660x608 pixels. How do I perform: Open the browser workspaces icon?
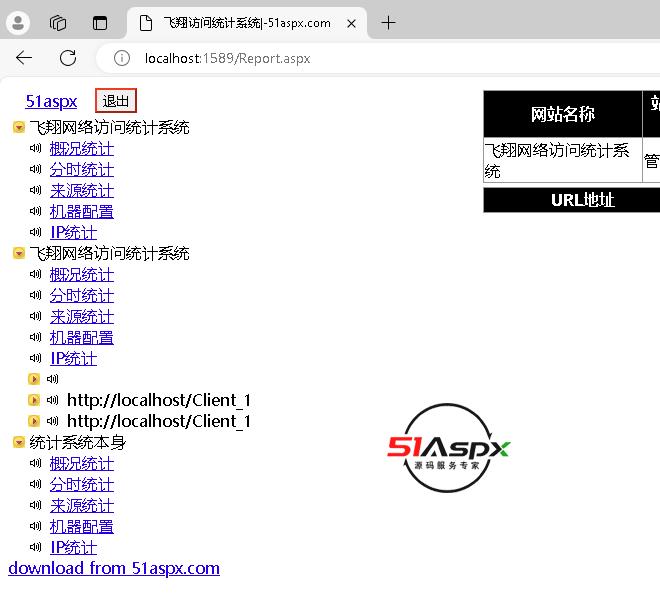pyautogui.click(x=58, y=23)
